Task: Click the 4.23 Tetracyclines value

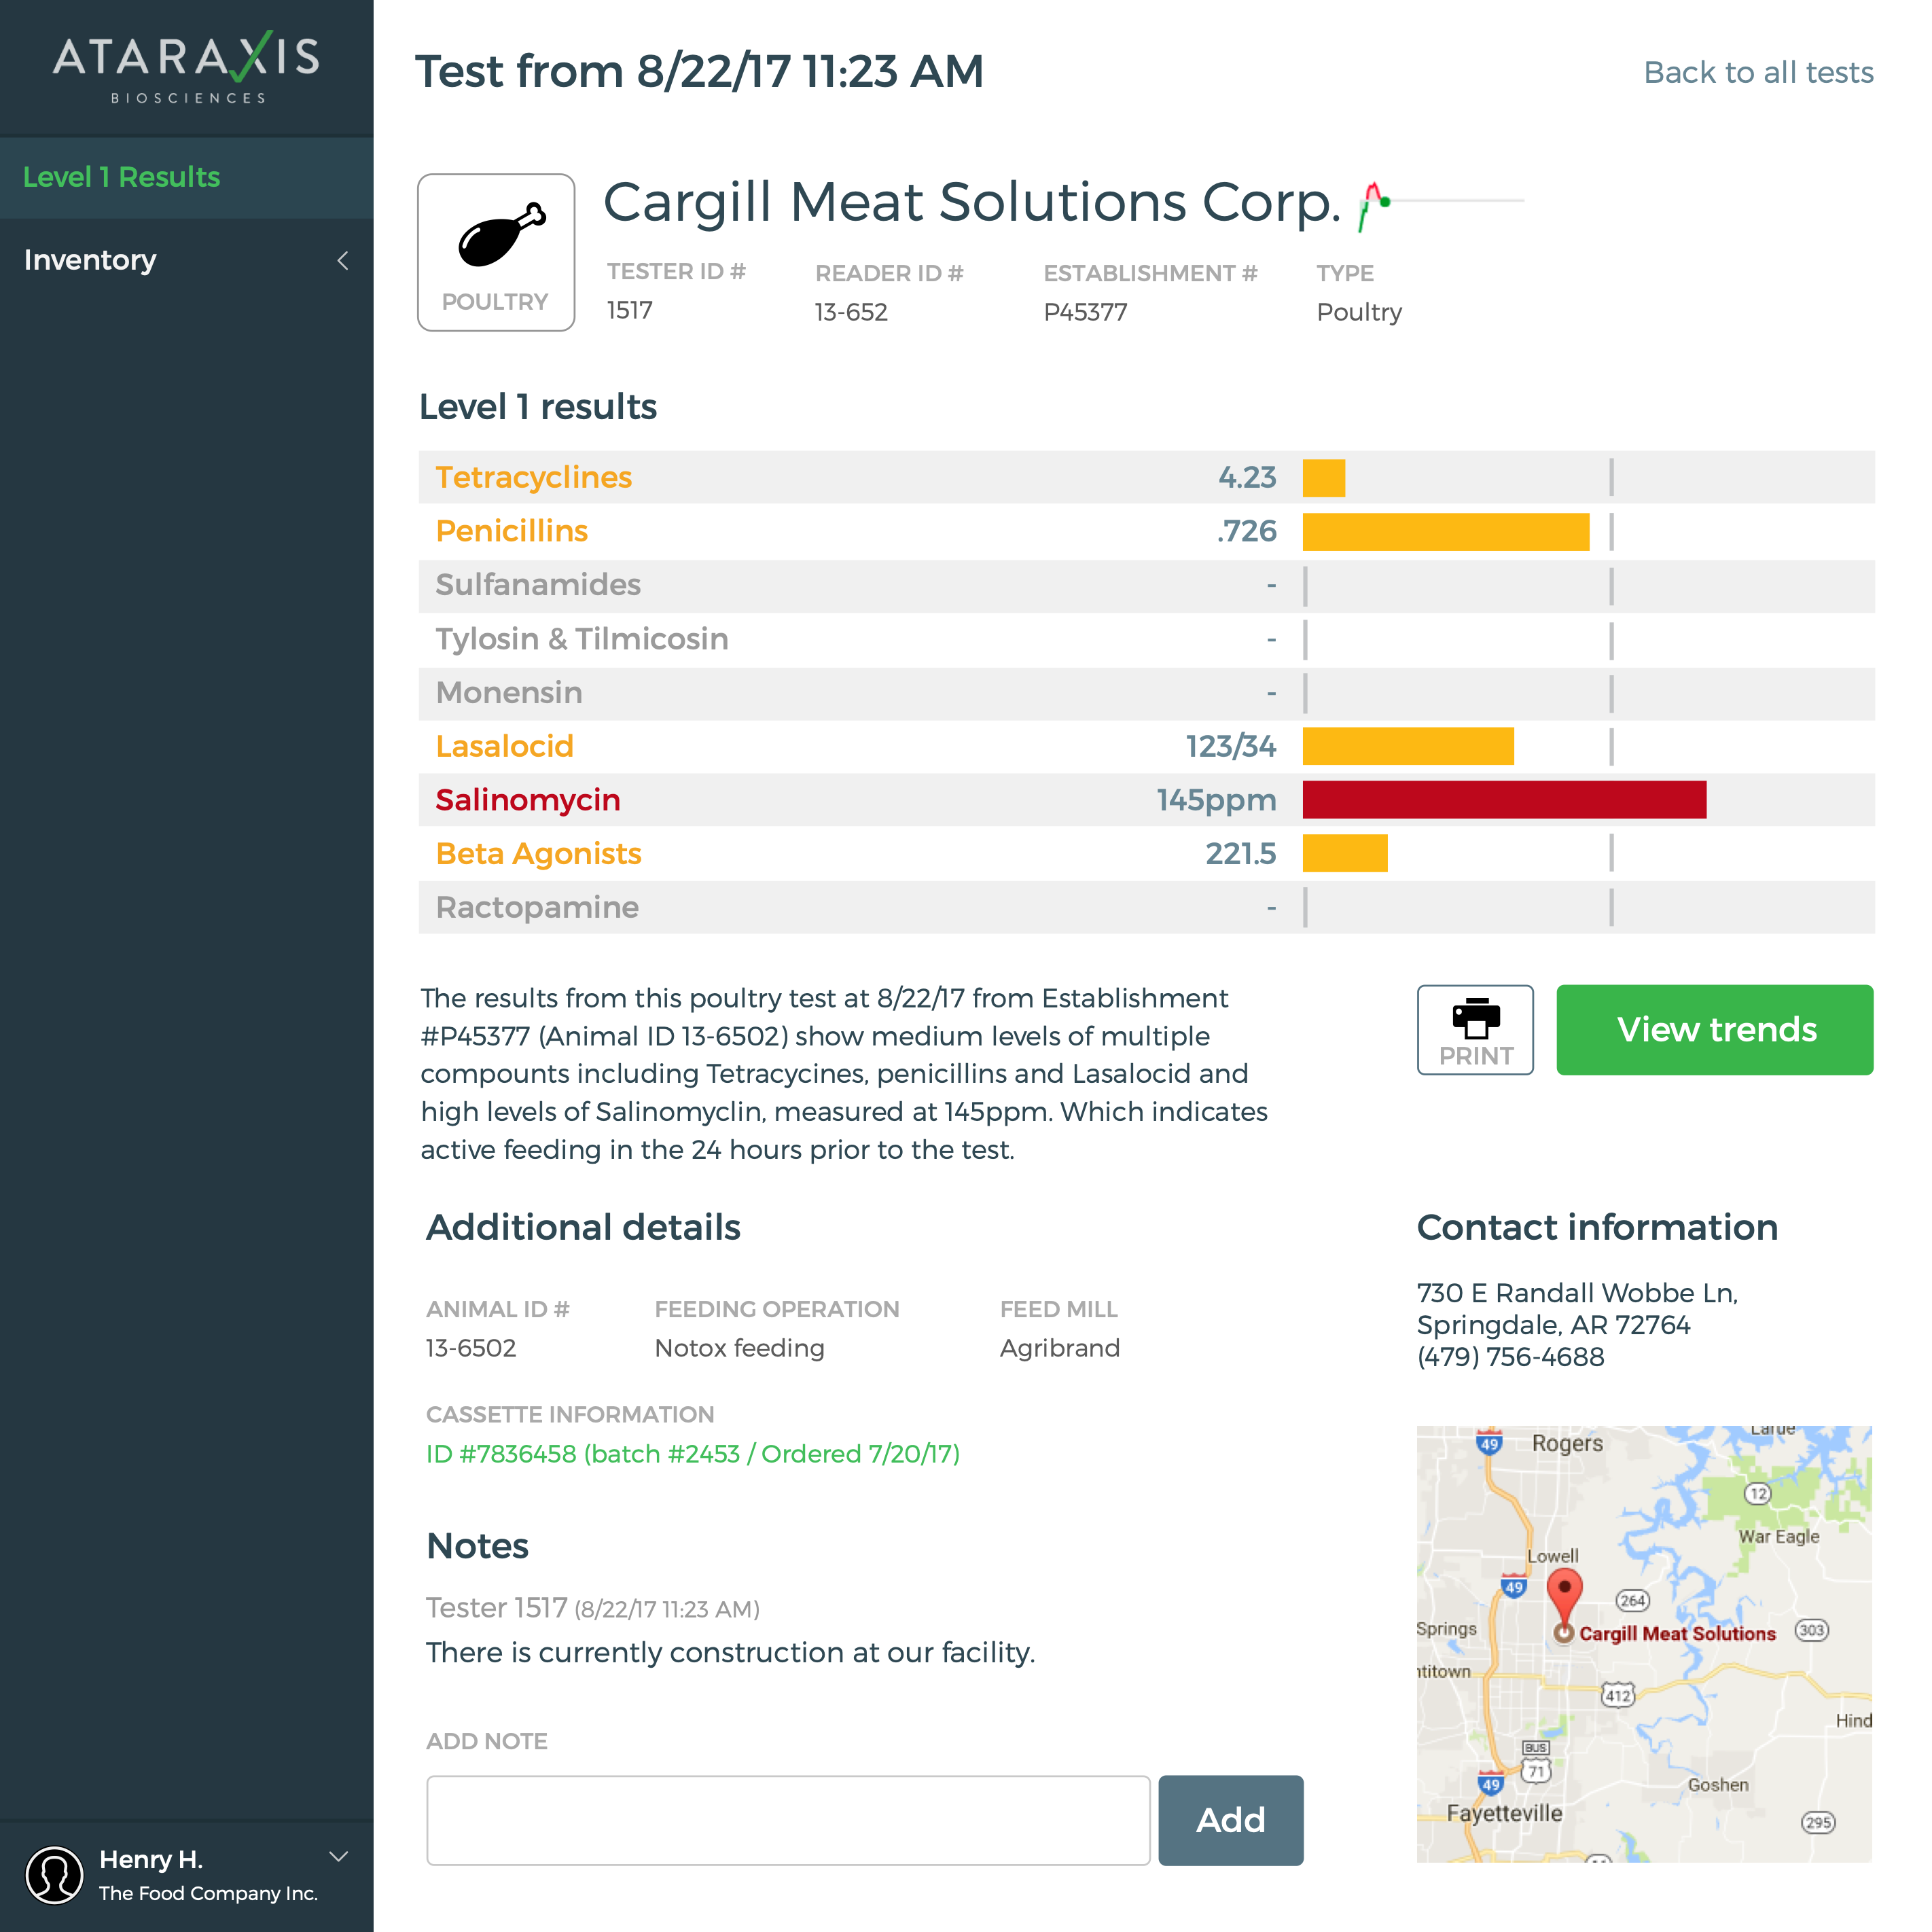Action: pos(1247,478)
